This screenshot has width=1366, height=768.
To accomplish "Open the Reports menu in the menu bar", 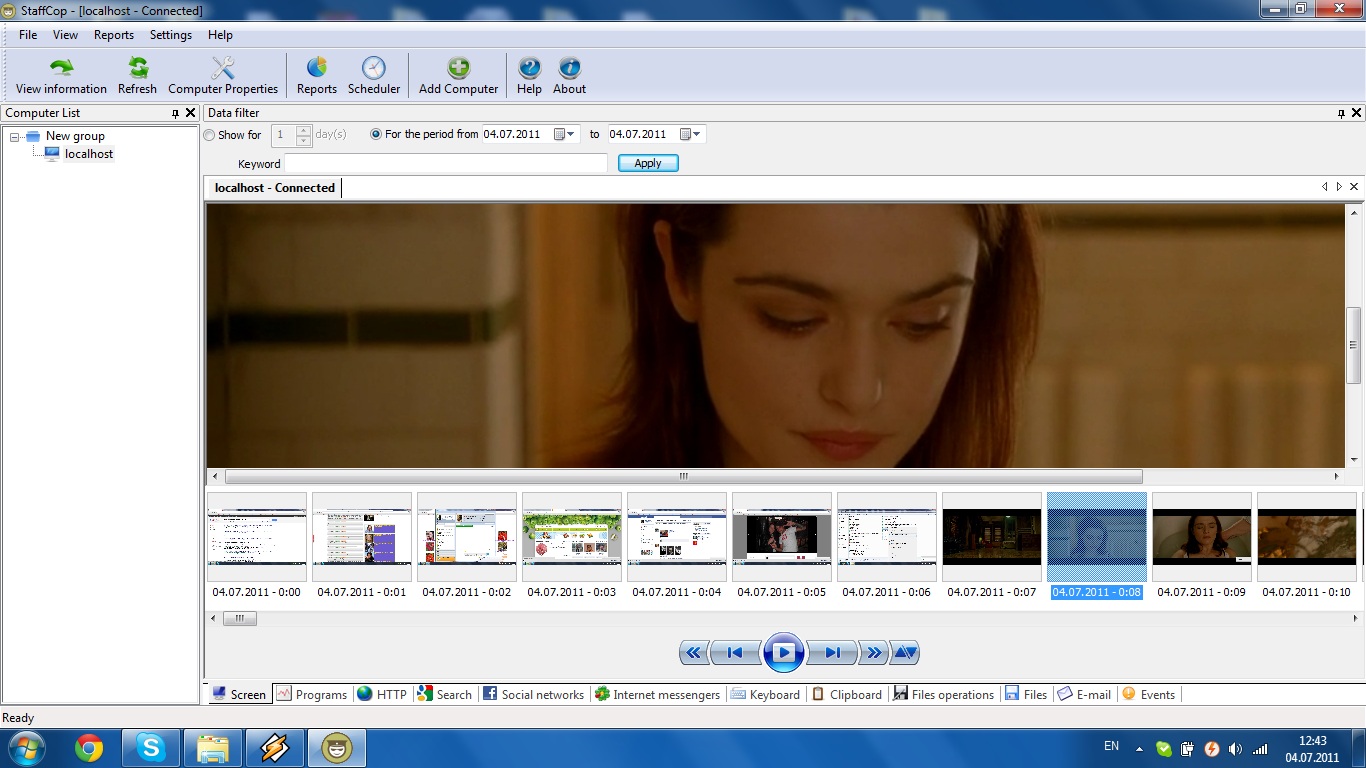I will point(114,35).
